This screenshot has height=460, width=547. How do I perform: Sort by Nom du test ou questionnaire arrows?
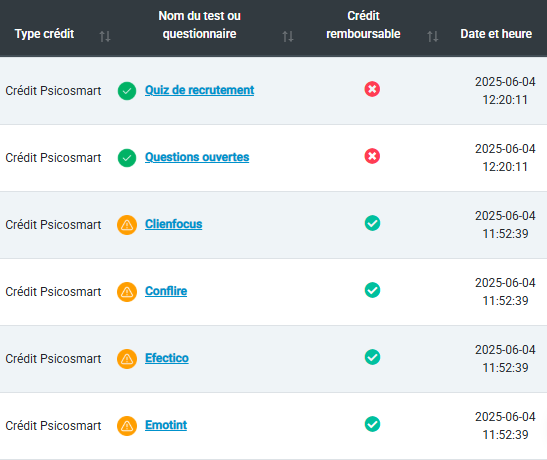pyautogui.click(x=288, y=36)
